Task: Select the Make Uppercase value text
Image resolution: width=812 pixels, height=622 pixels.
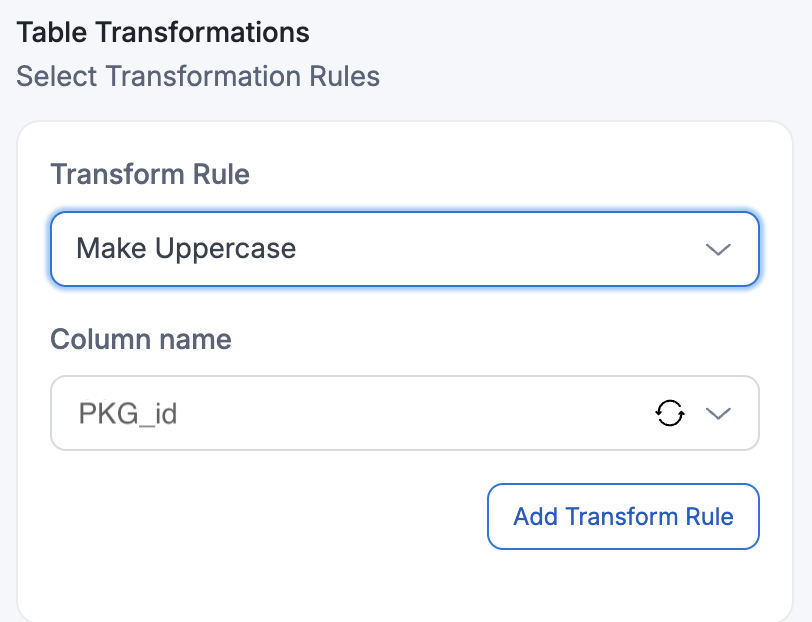Action: (186, 249)
